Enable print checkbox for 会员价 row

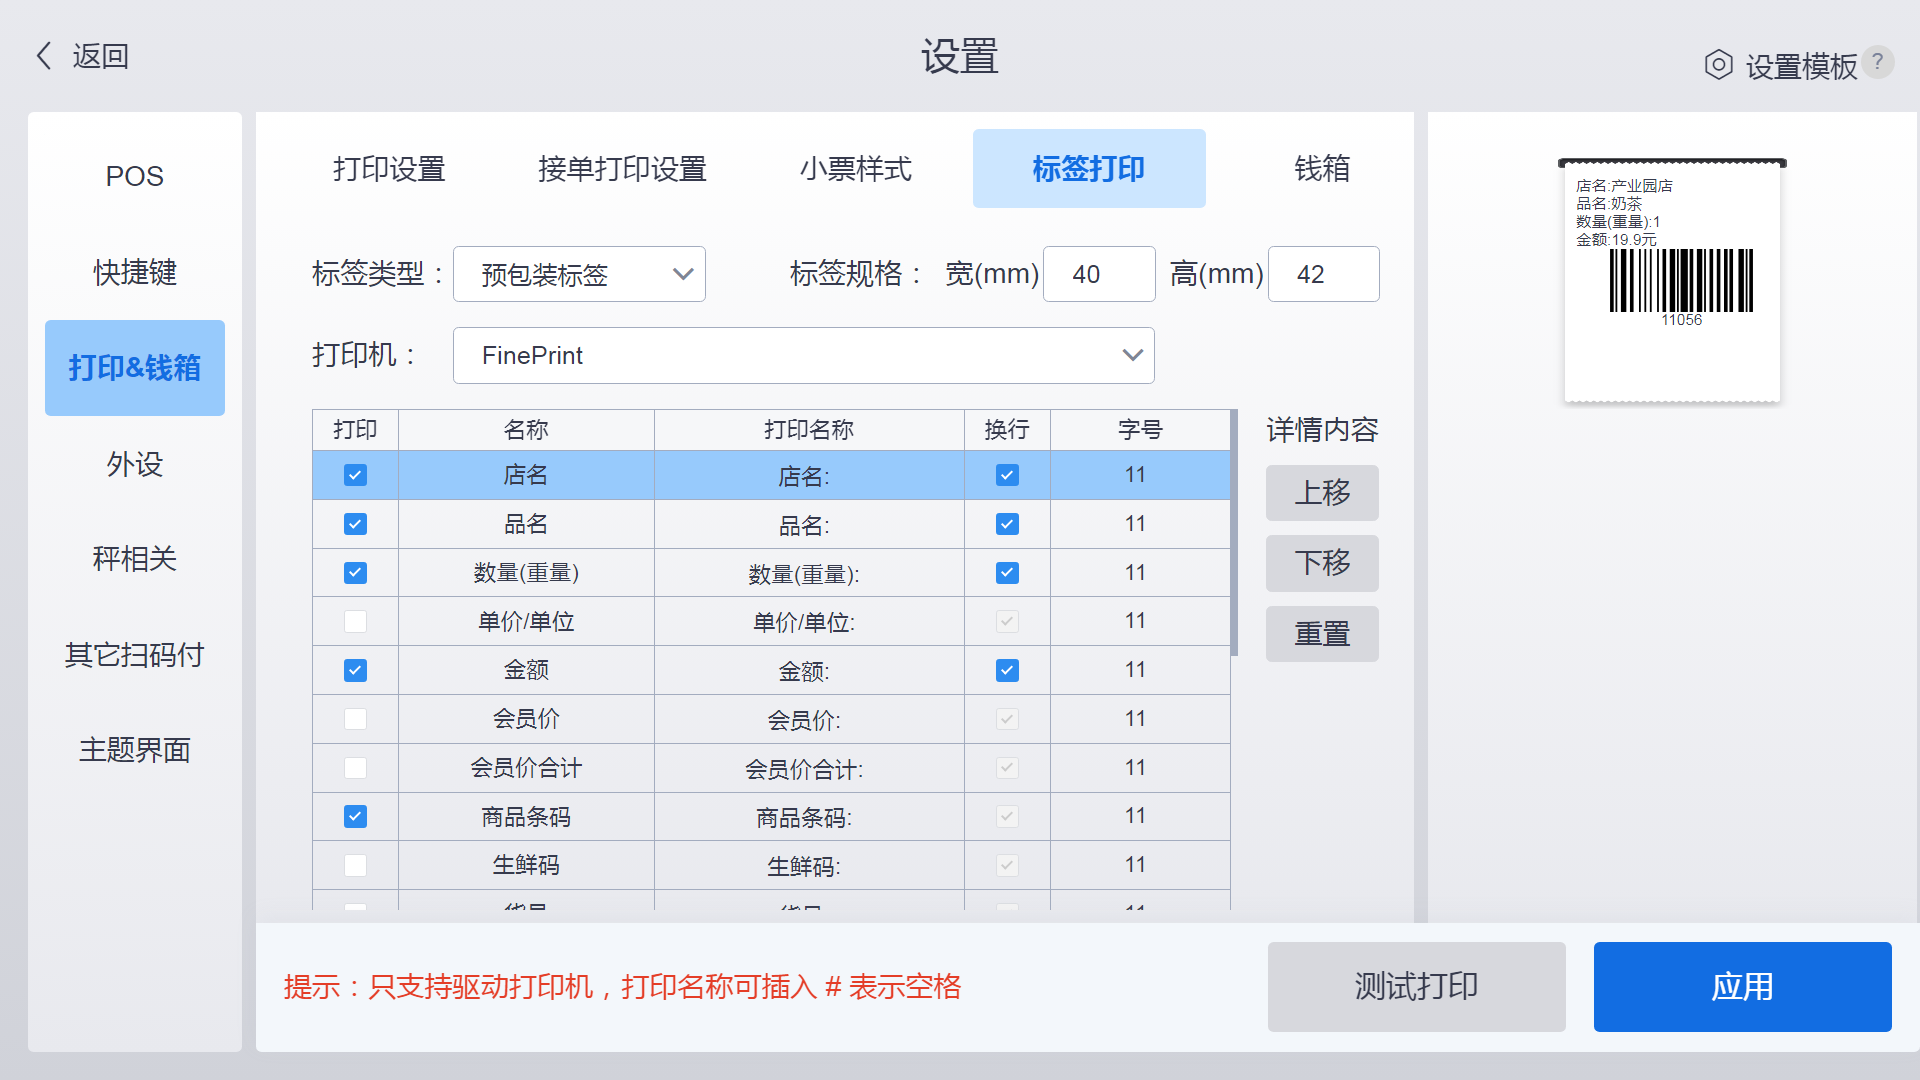pyautogui.click(x=355, y=719)
